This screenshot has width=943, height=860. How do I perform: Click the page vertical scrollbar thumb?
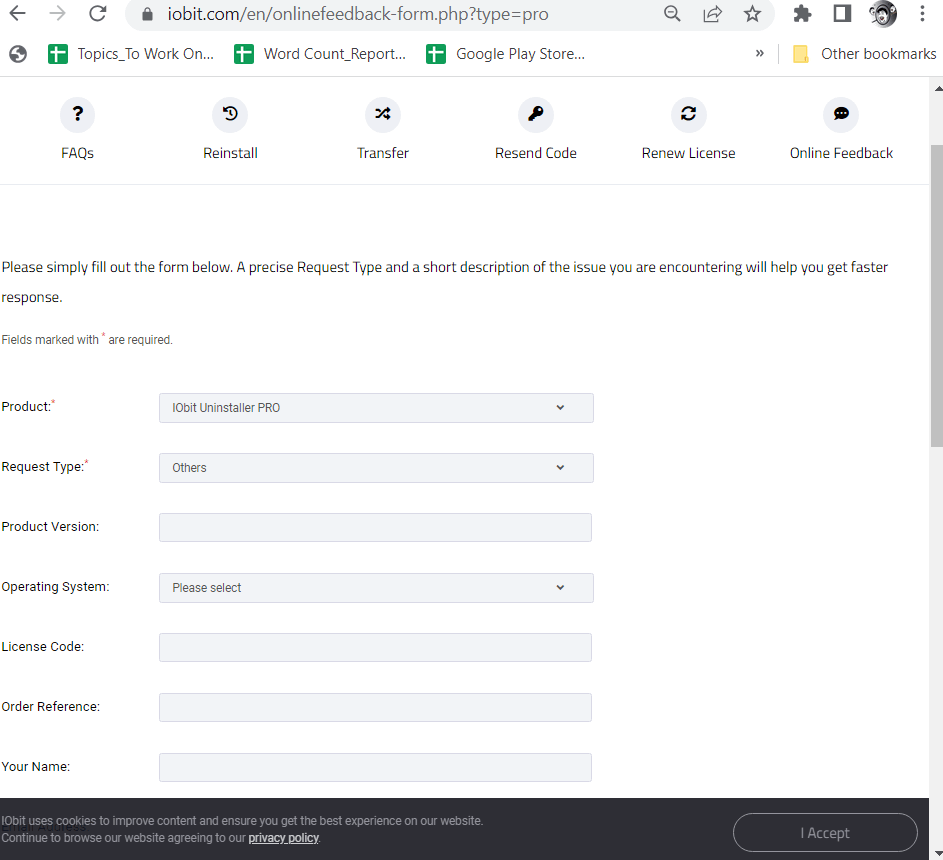[936, 296]
